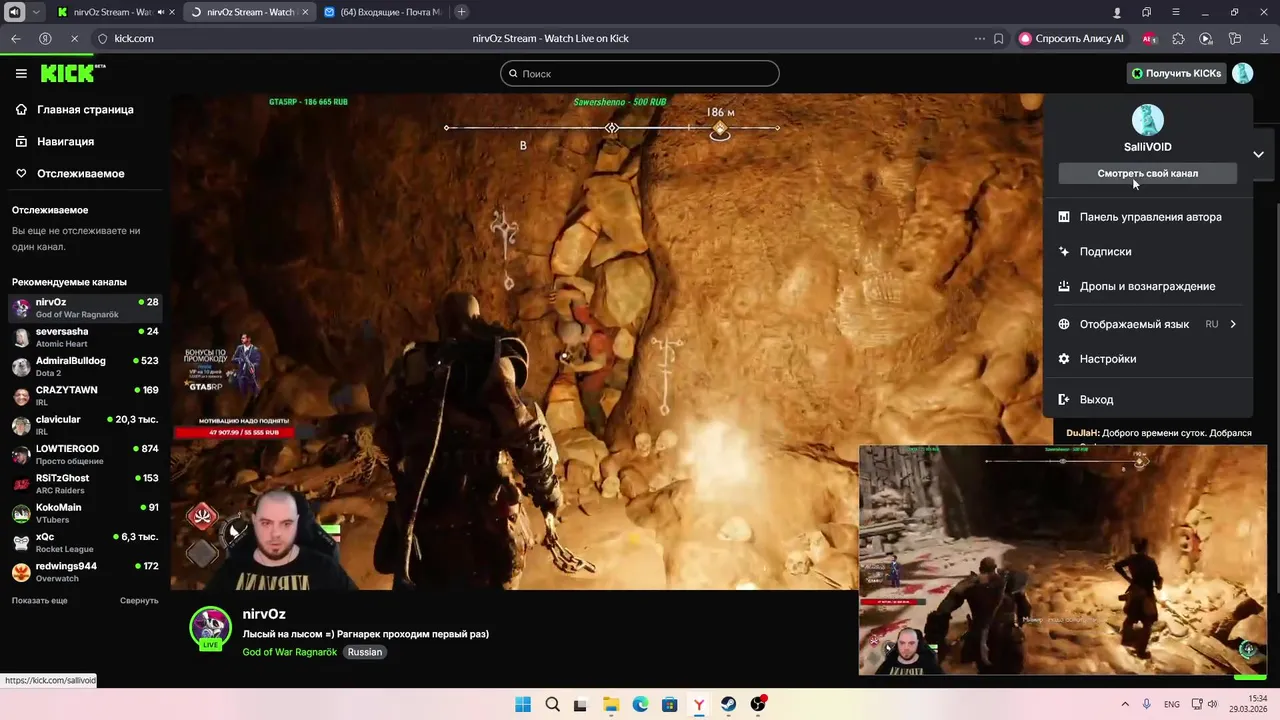The height and width of the screenshot is (720, 1280).
Task: Click the globe icon for display language
Action: (1064, 324)
